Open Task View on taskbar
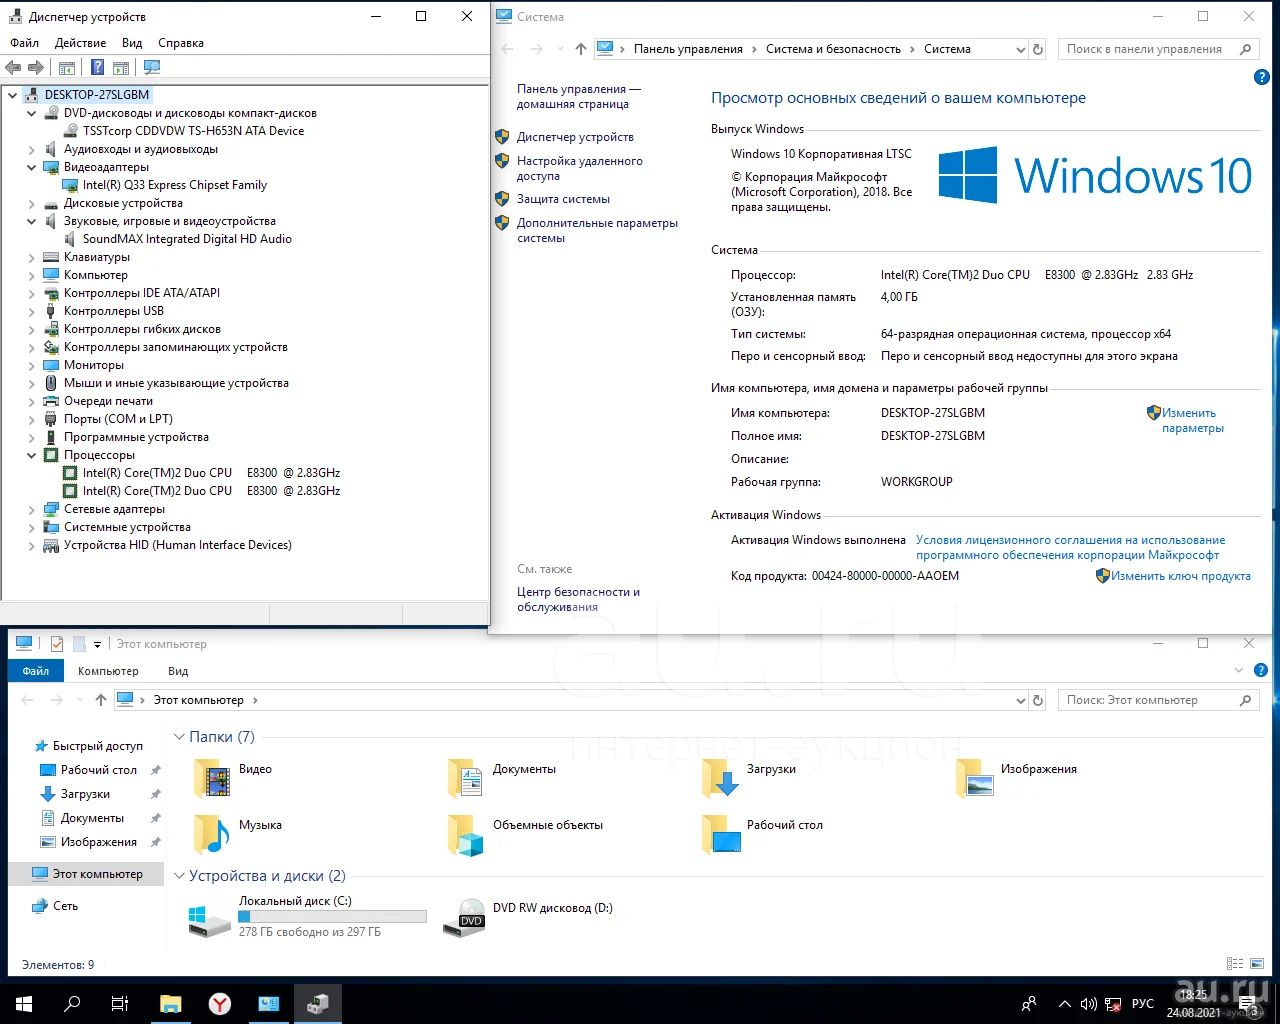 pyautogui.click(x=120, y=1004)
